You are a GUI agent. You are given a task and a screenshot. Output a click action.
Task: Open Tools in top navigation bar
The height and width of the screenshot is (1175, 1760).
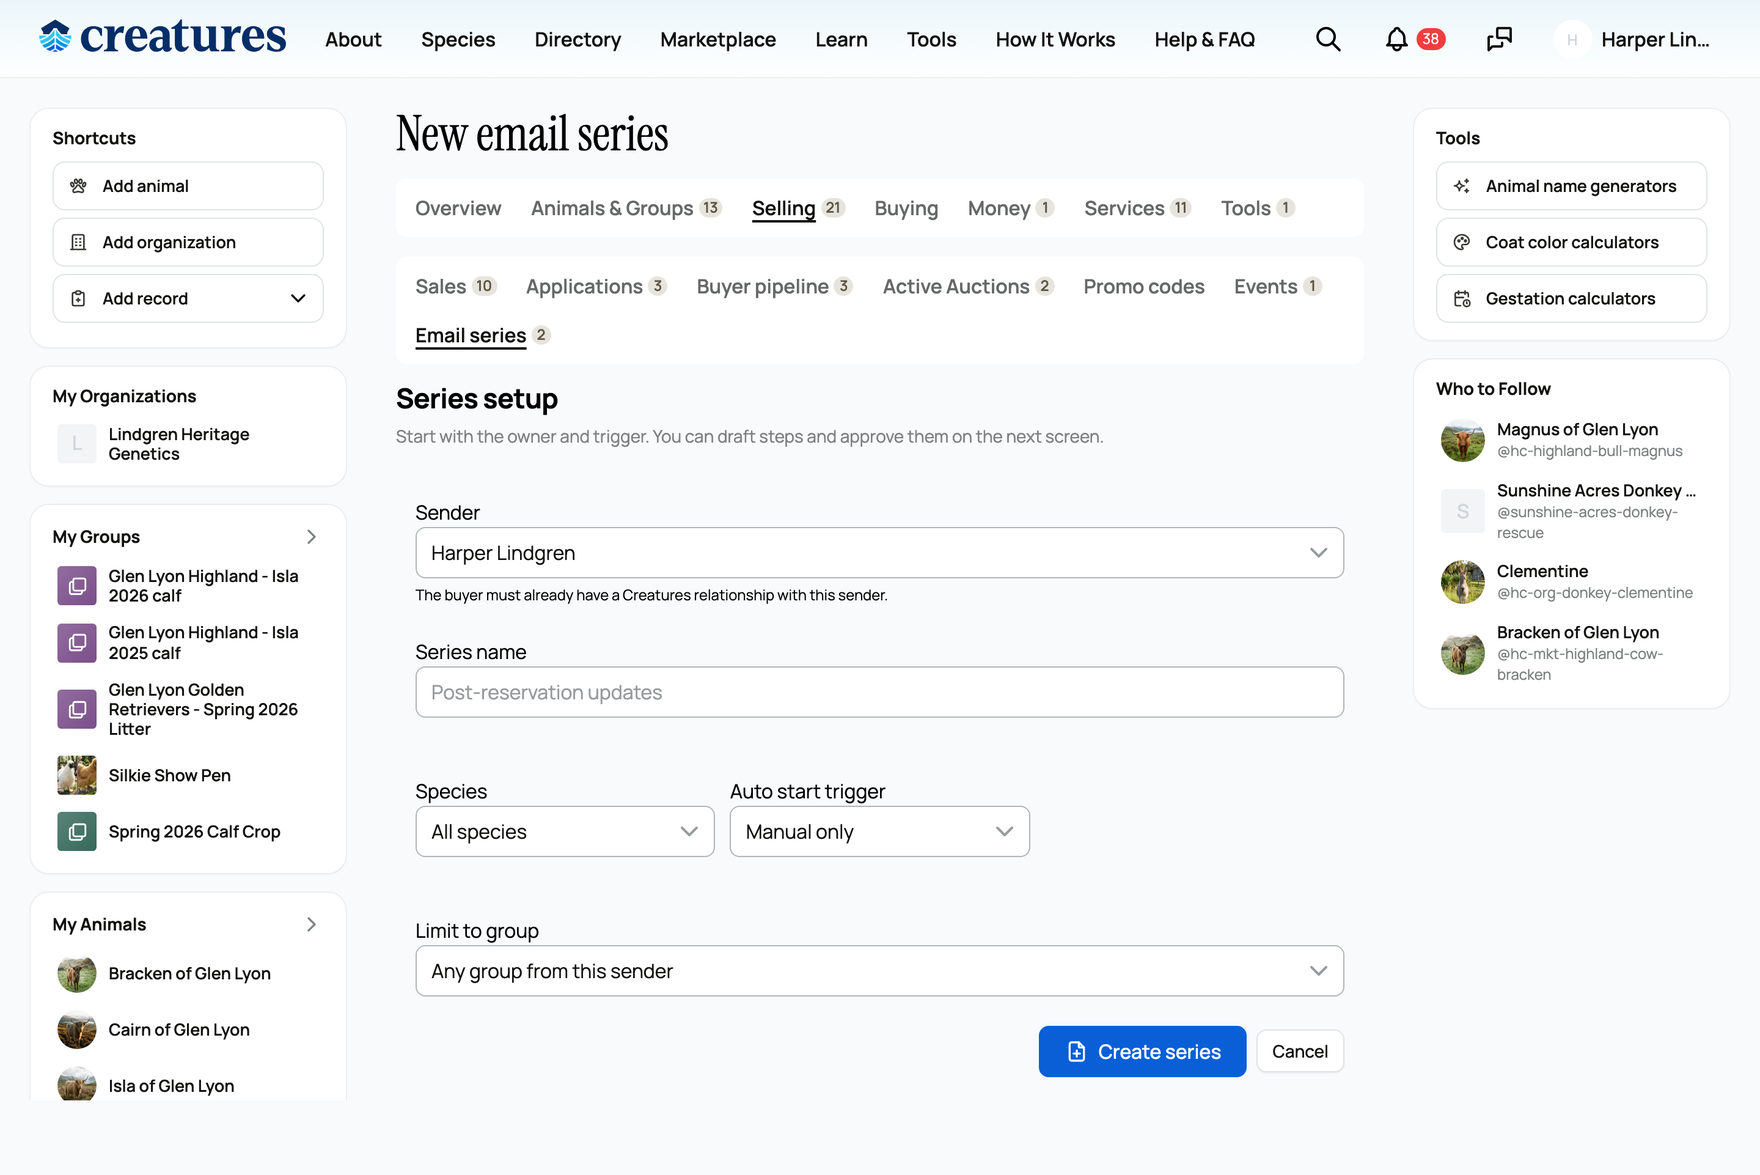click(x=931, y=39)
